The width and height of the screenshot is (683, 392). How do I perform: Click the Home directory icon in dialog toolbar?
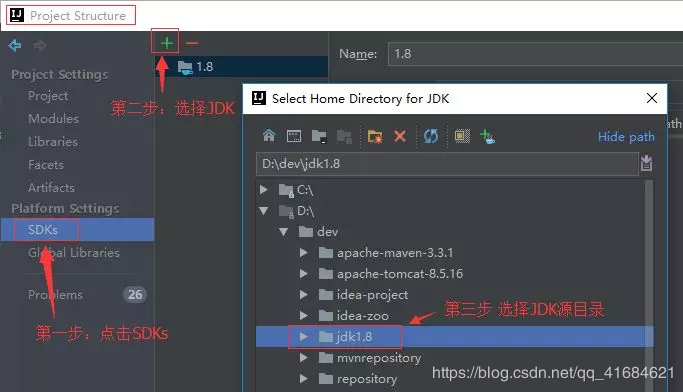pyautogui.click(x=269, y=136)
